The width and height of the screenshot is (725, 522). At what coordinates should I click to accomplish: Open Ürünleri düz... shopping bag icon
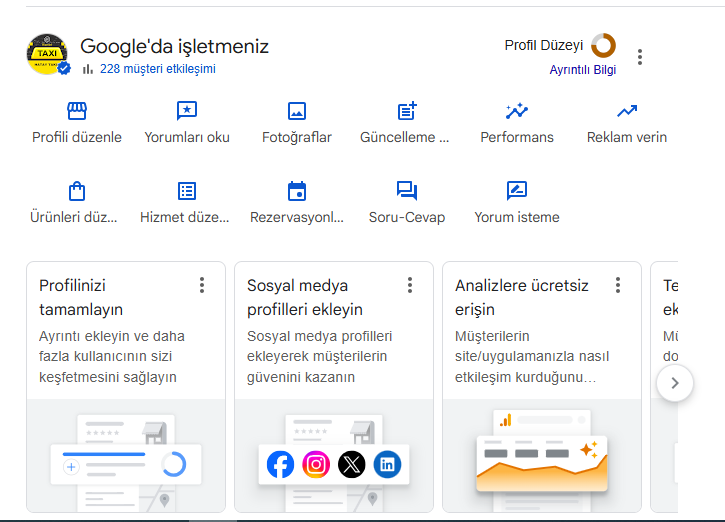77,191
